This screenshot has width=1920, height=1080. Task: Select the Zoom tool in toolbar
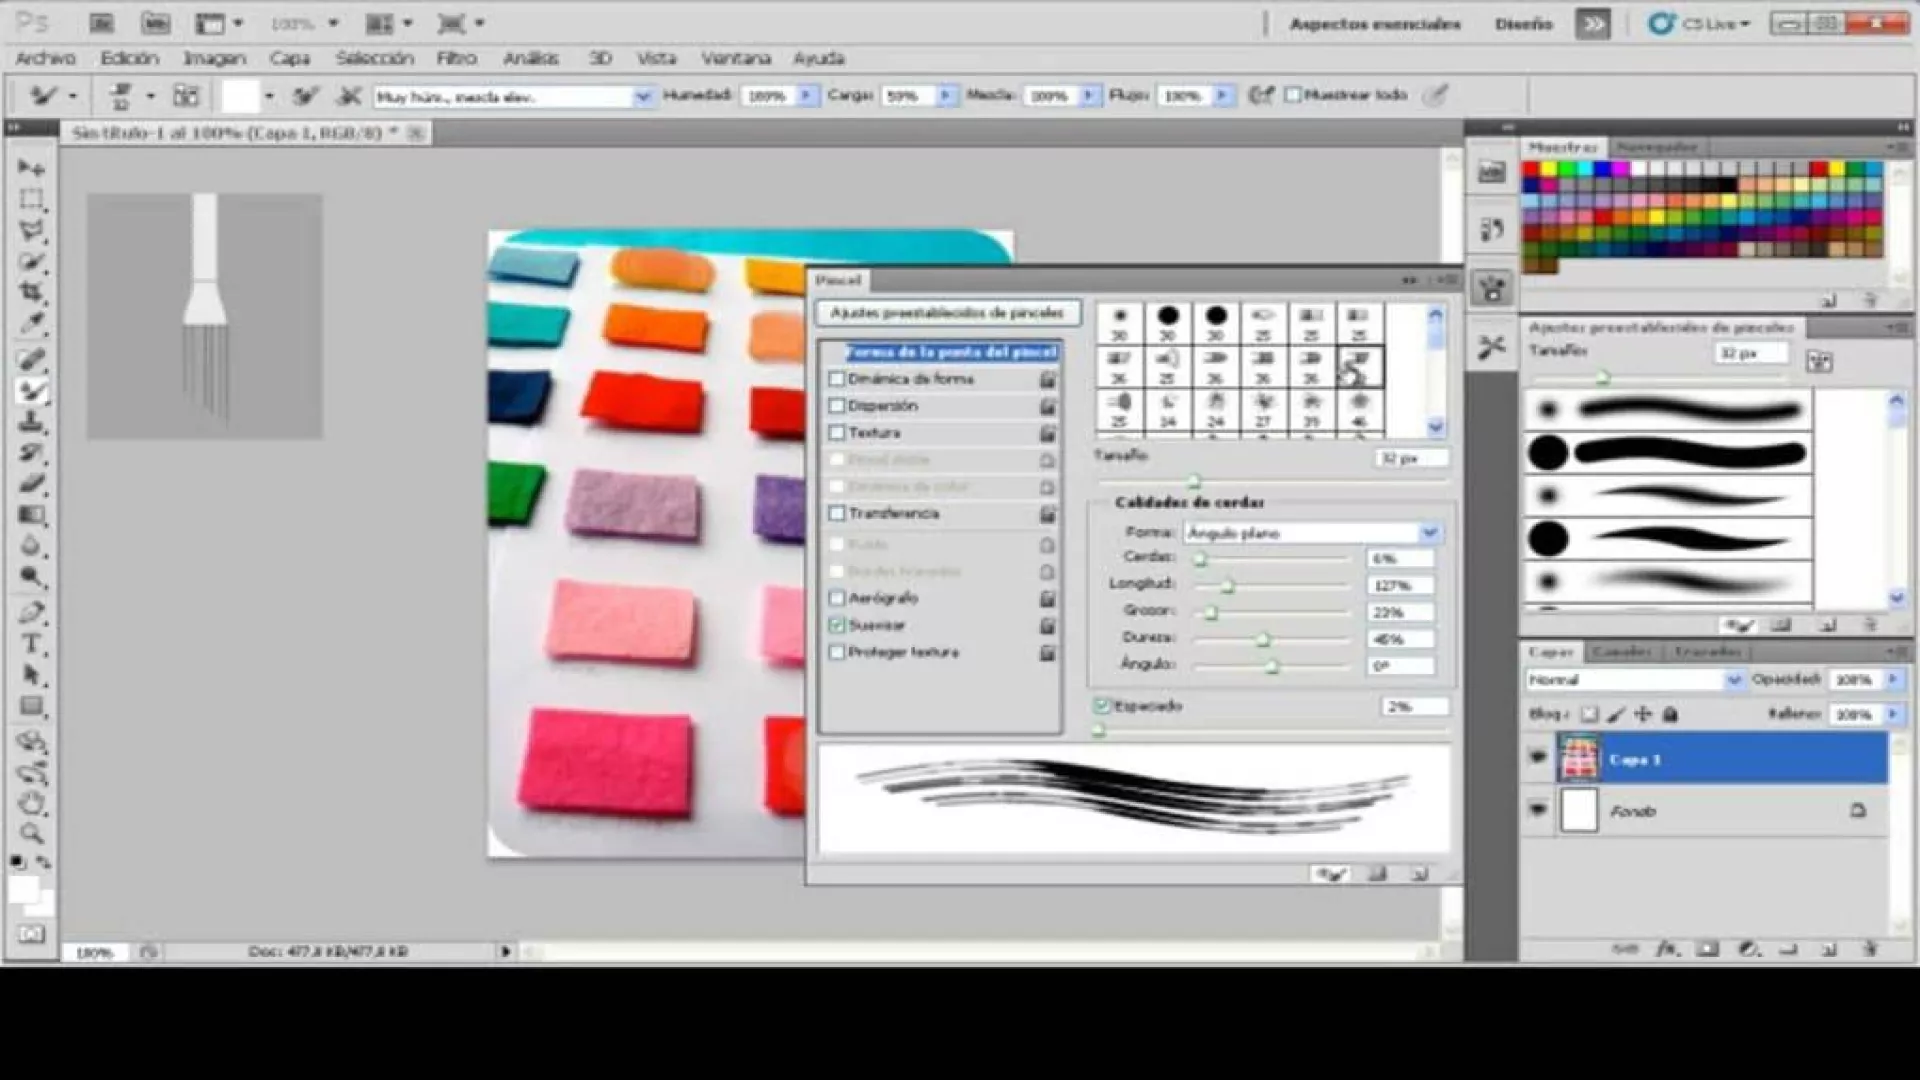(x=31, y=832)
